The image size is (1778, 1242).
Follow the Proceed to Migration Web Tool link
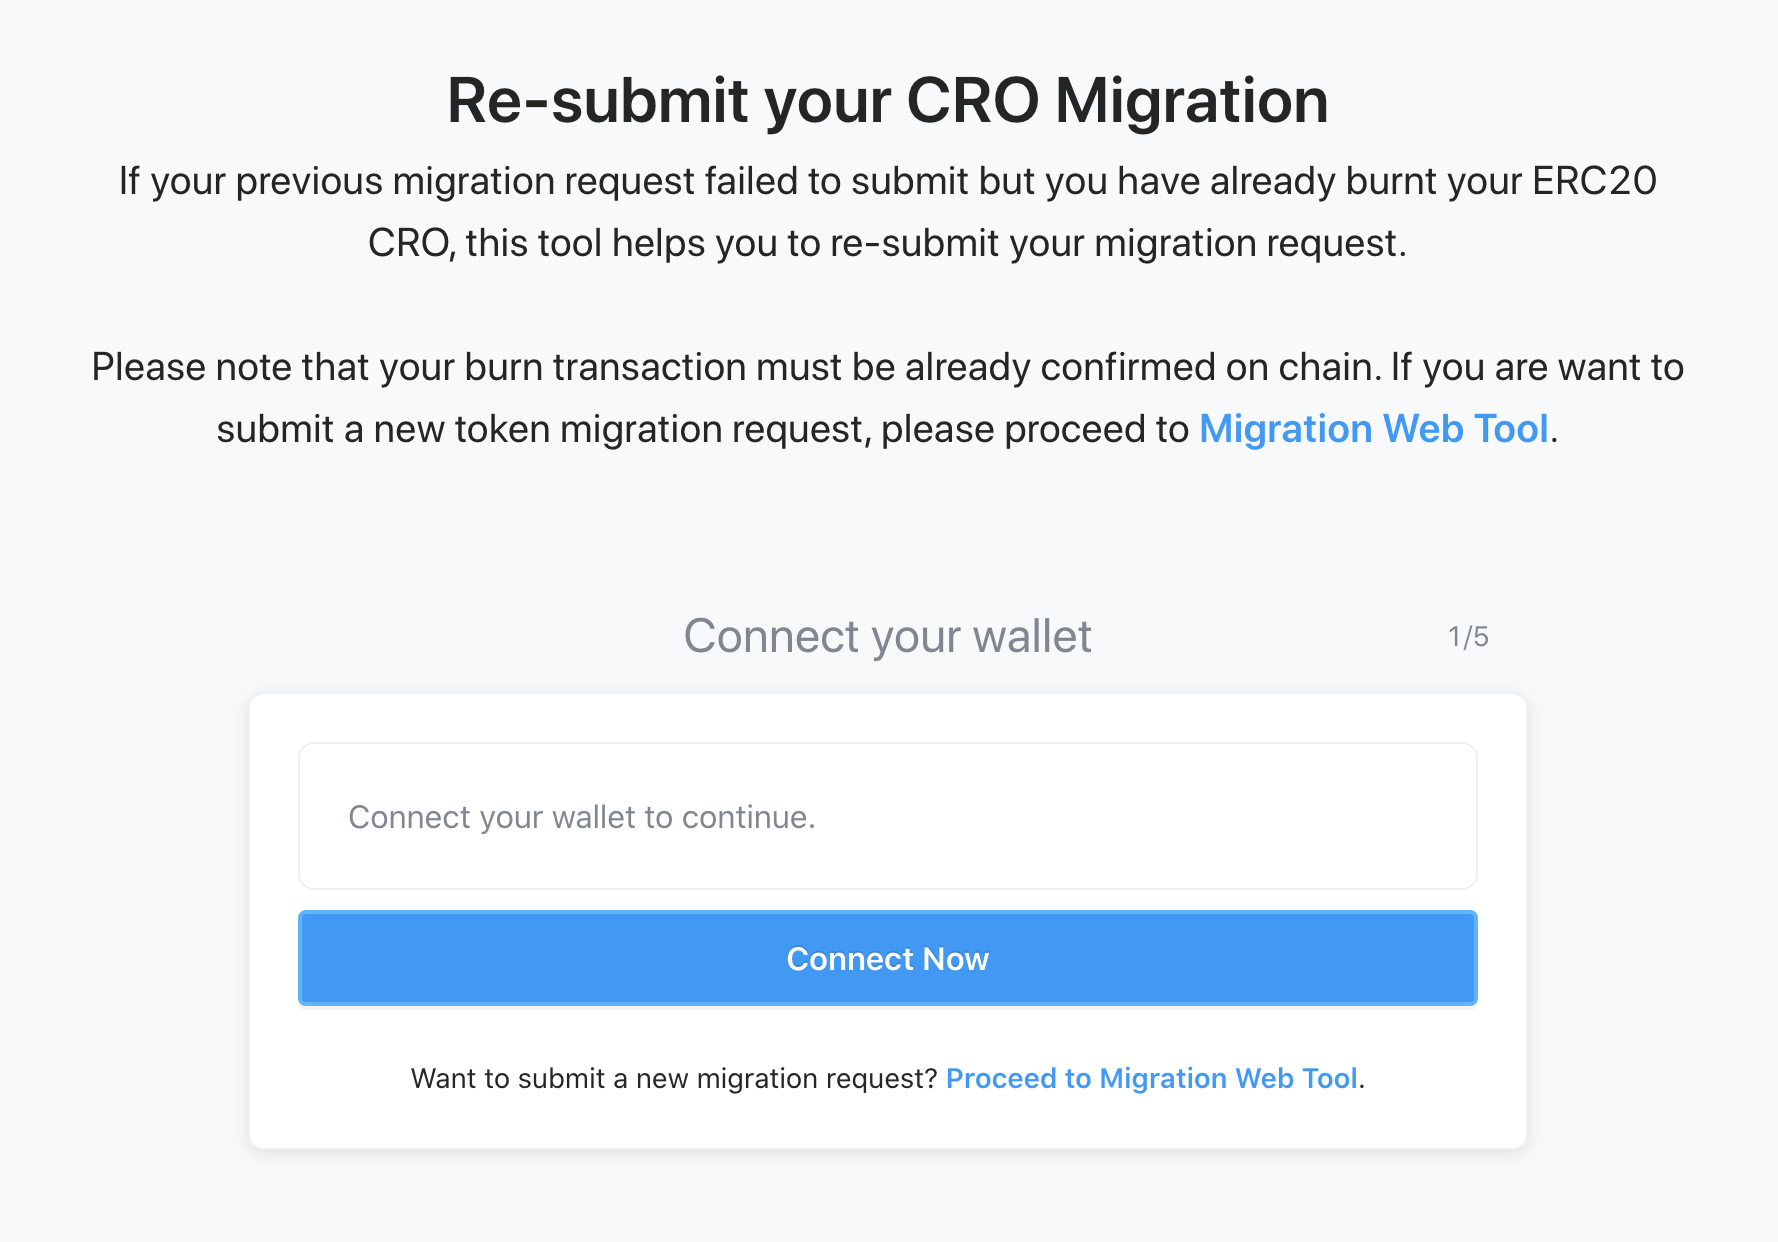point(1151,1078)
